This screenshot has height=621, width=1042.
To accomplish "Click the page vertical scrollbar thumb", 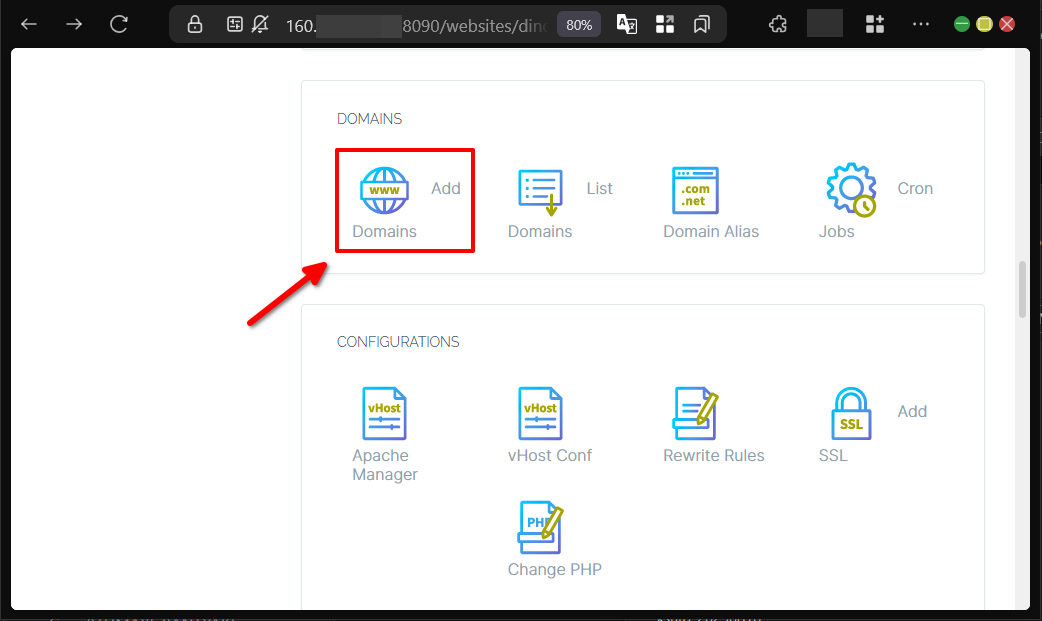I will (1022, 290).
